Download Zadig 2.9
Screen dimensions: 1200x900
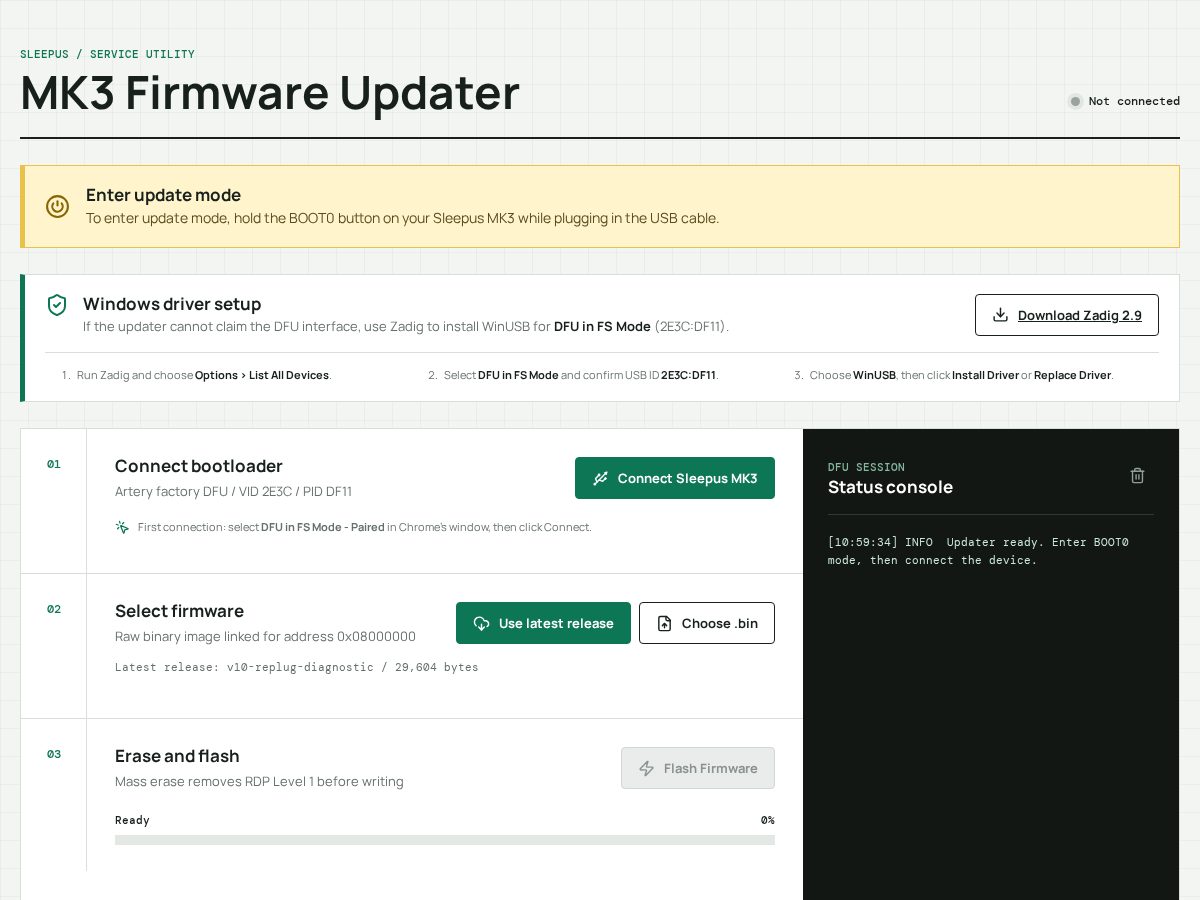(1067, 315)
